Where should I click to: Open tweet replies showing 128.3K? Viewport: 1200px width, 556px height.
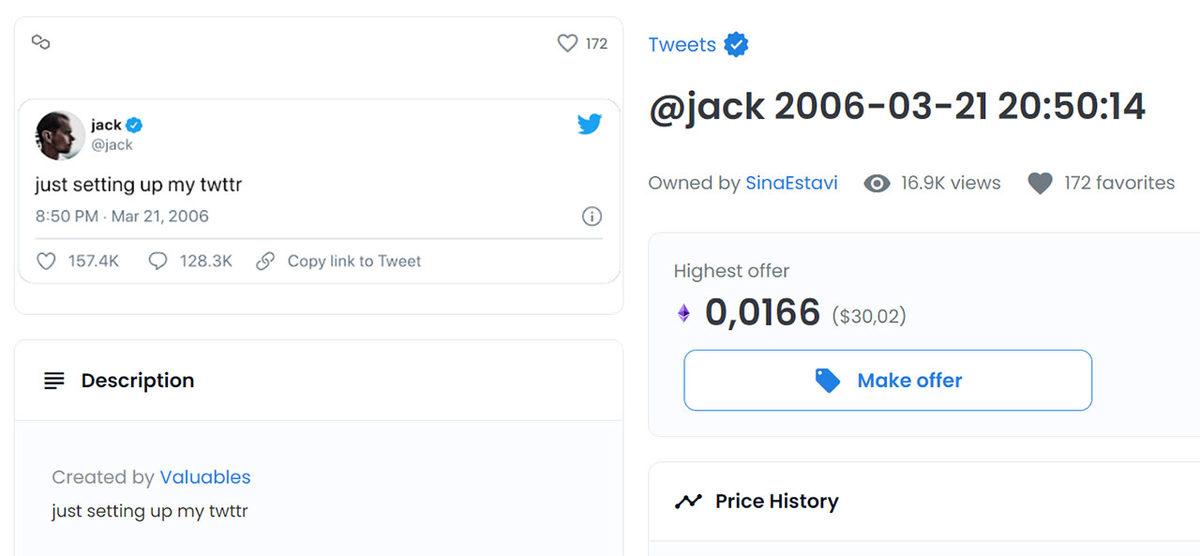(157, 261)
